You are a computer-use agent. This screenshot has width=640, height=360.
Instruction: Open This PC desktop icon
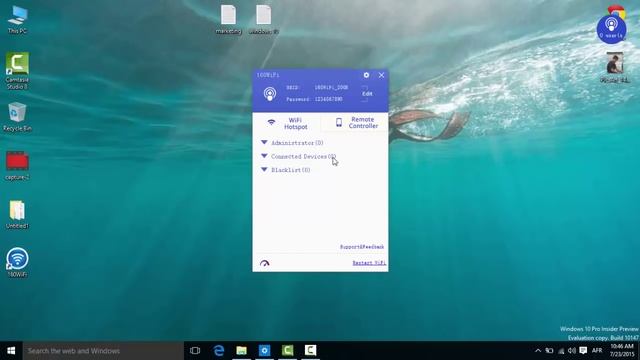17,20
